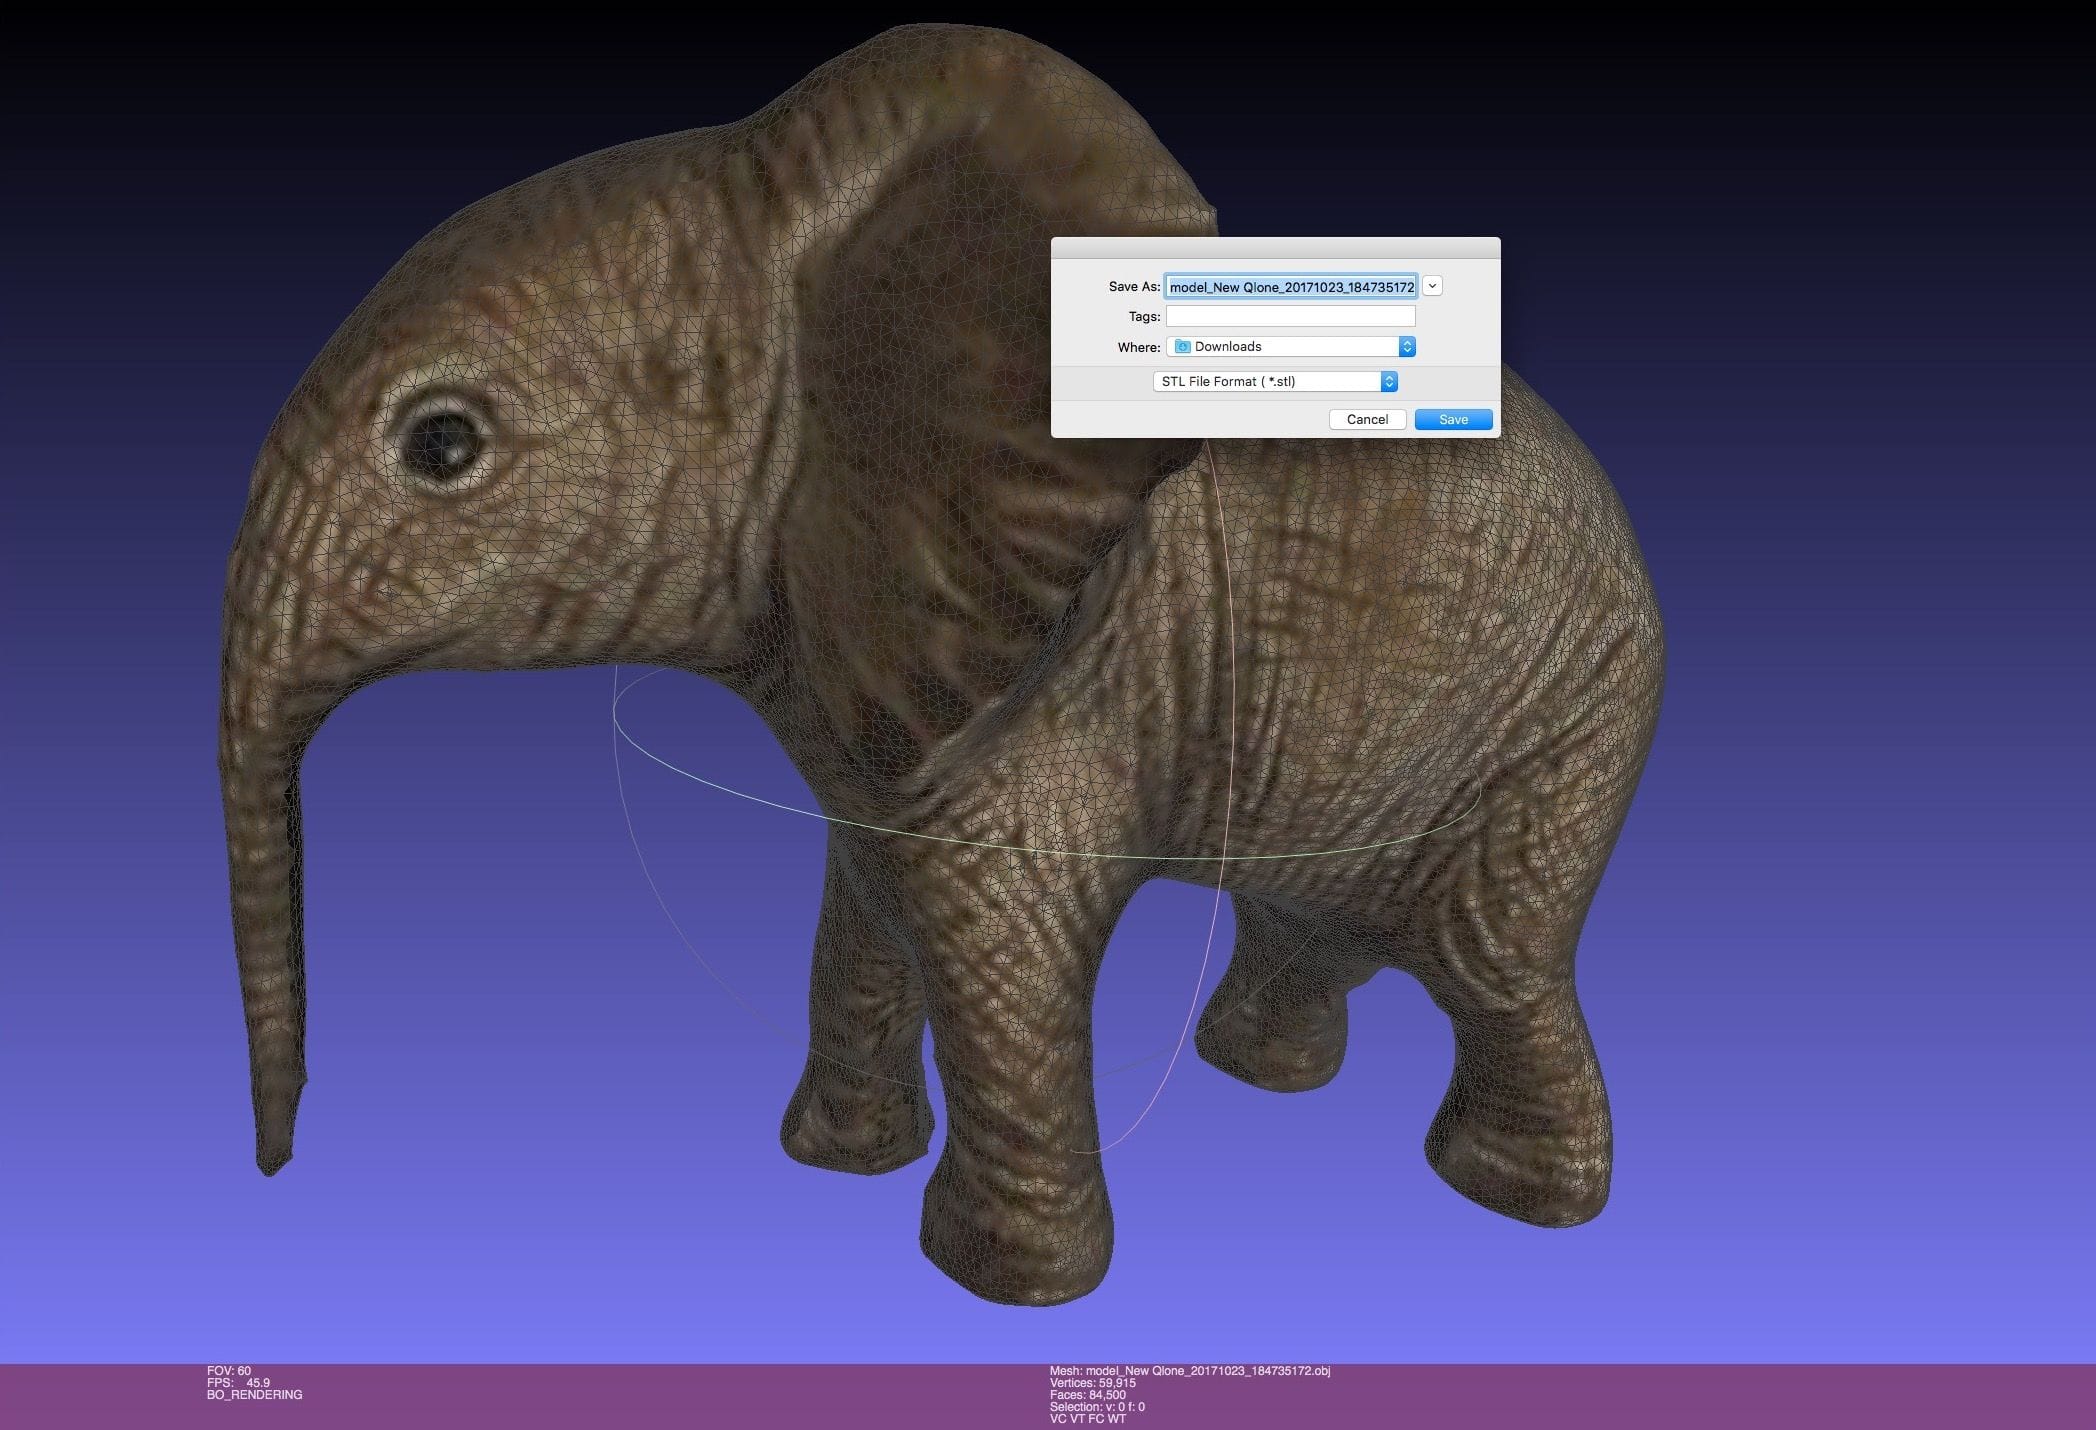Screen dimensions: 2096x1430
Task: Click the FOV: 60 readout
Action: click(229, 1371)
